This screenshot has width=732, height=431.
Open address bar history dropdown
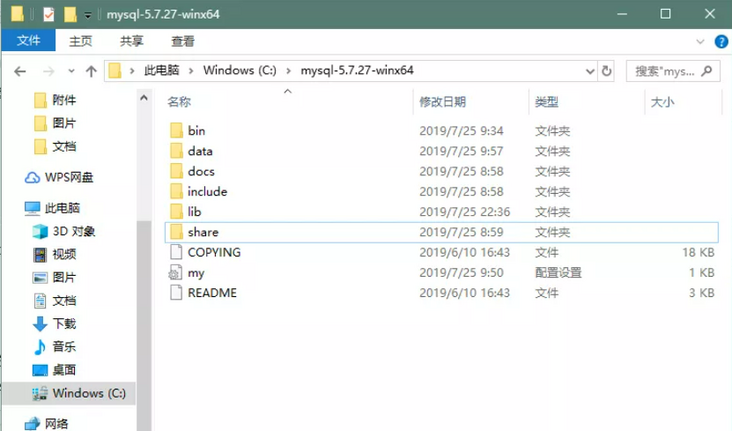pyautogui.click(x=590, y=71)
